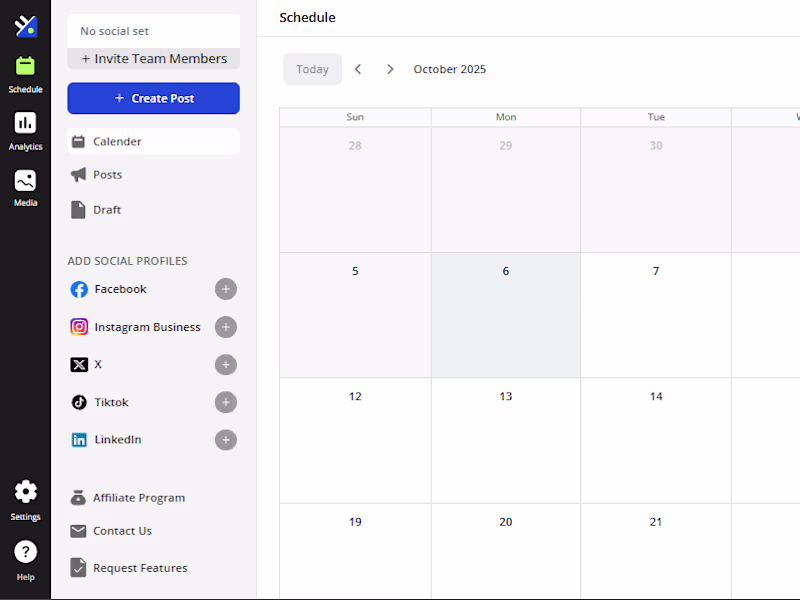Click the Tiktok profile icon
Viewport: 800px width, 600px height.
pyautogui.click(x=78, y=402)
